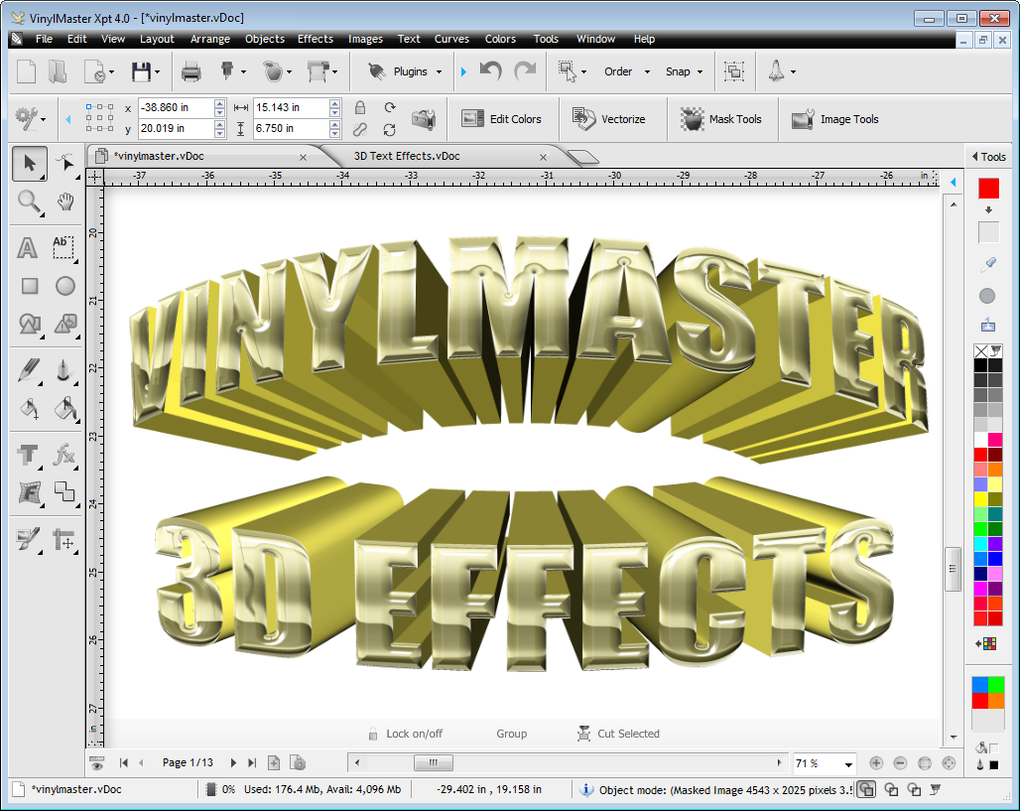Click the rotate clockwise icon
Image resolution: width=1020 pixels, height=811 pixels.
390,107
